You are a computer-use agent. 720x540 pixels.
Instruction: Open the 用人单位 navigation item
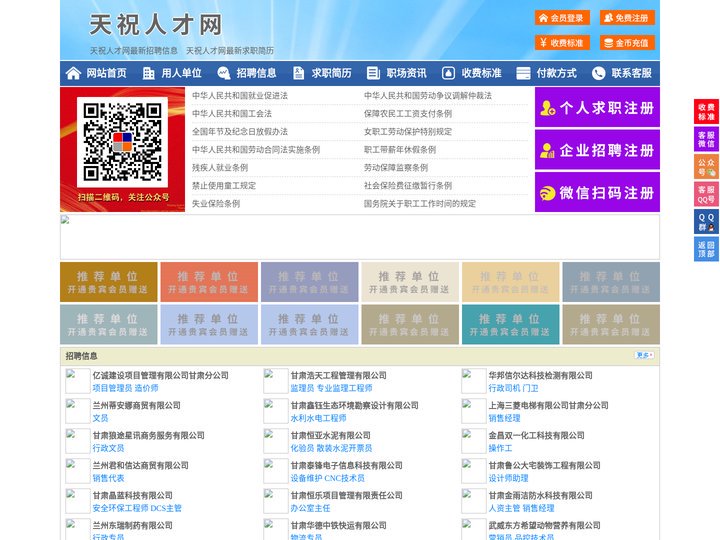pos(181,73)
